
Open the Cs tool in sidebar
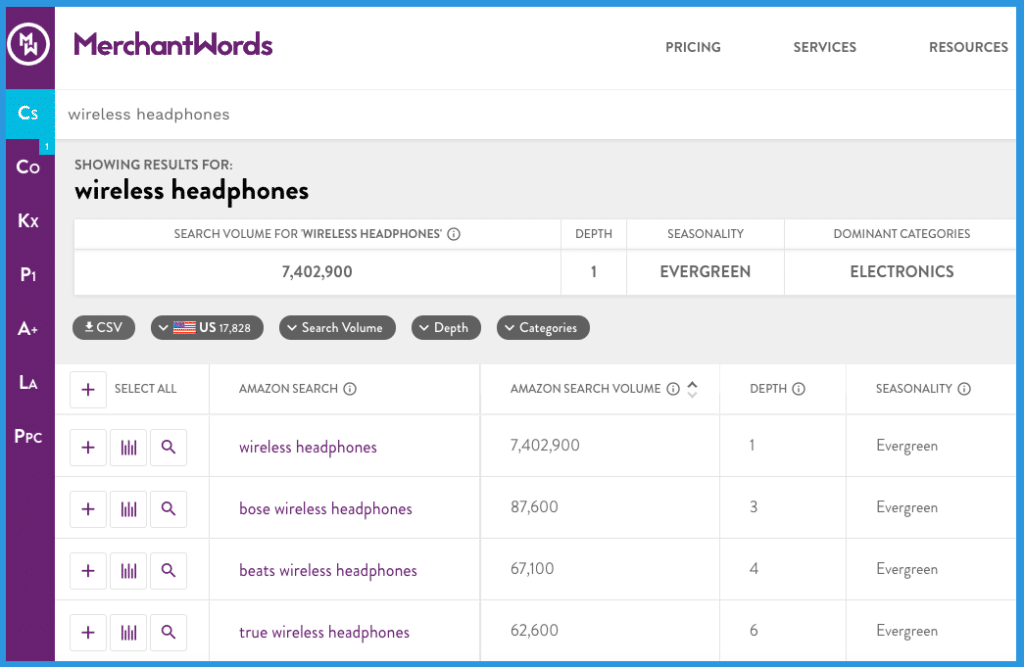(x=28, y=114)
